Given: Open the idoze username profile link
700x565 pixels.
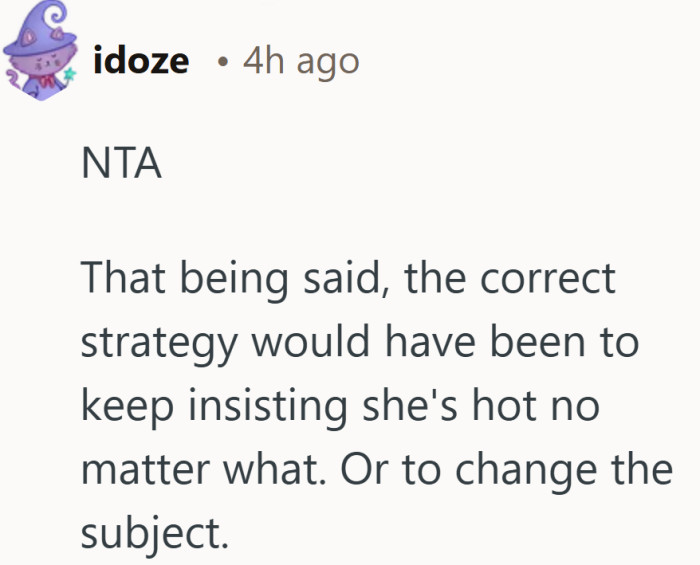Looking at the screenshot, I should [140, 61].
